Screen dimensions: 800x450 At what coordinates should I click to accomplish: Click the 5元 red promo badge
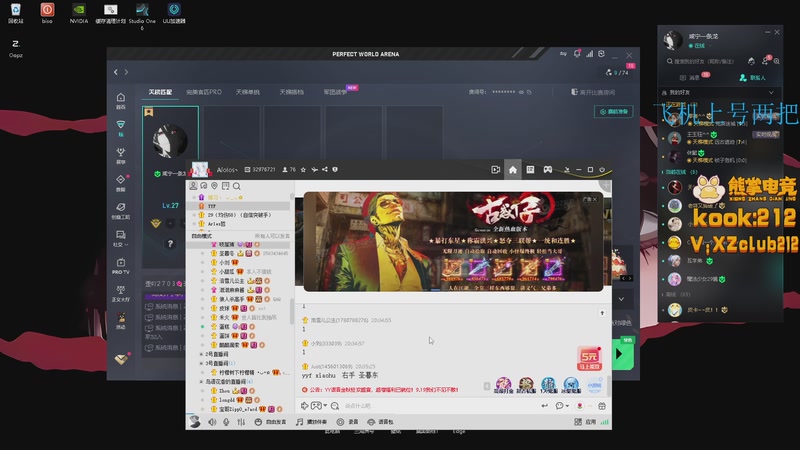(589, 358)
